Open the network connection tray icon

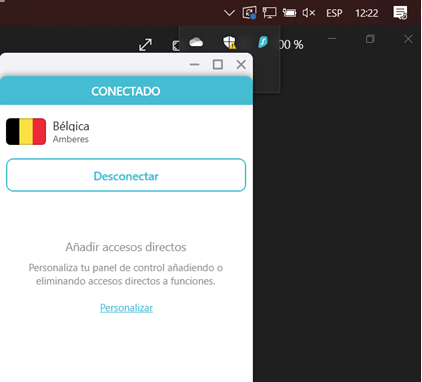(269, 13)
